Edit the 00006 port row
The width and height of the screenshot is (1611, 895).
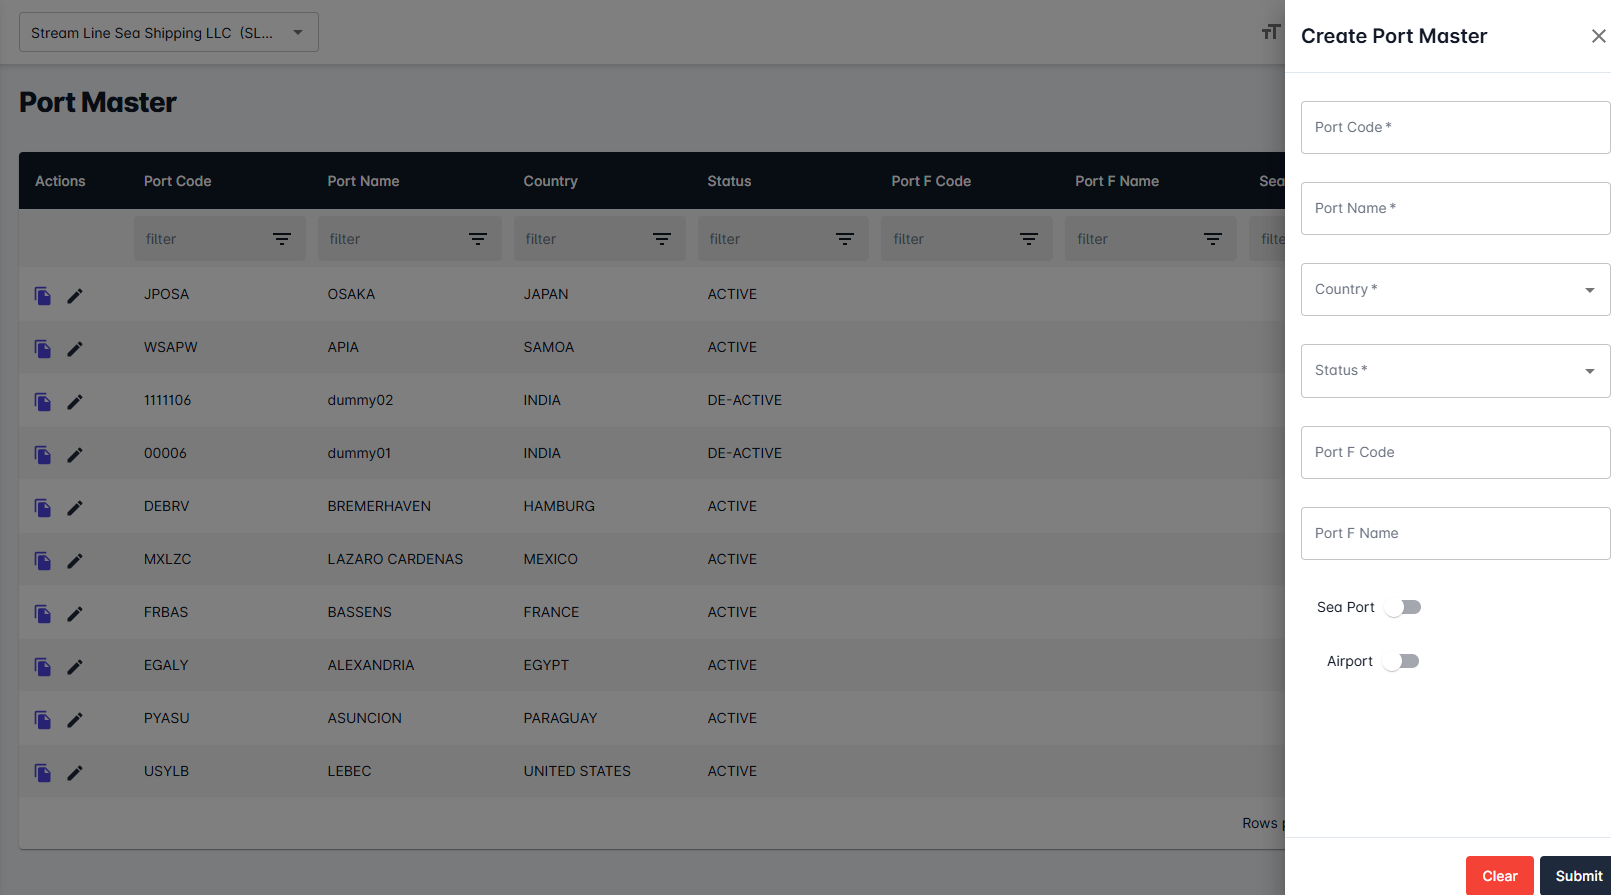tap(75, 454)
